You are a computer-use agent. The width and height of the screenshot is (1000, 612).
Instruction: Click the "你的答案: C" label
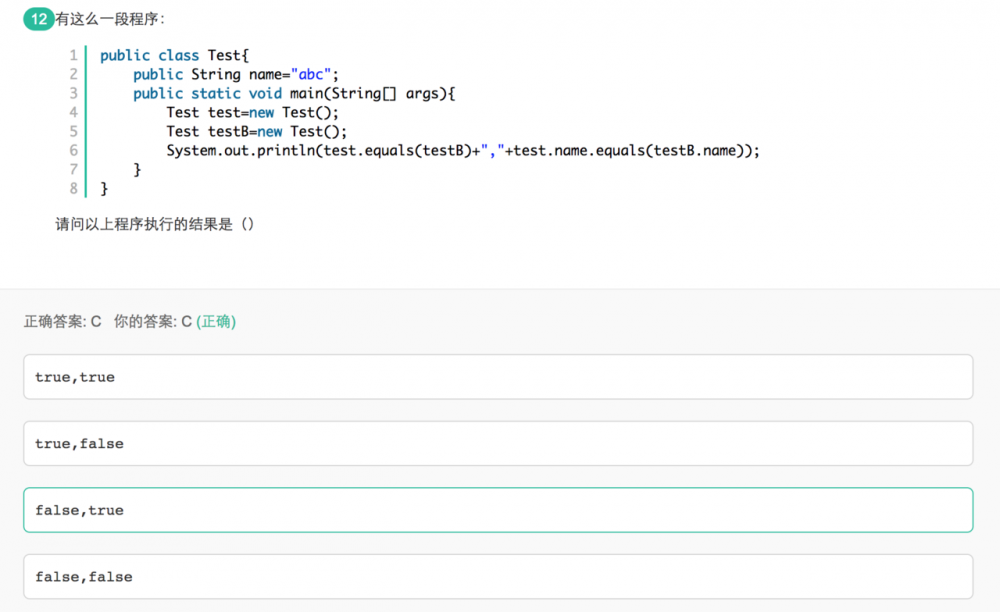(x=153, y=321)
